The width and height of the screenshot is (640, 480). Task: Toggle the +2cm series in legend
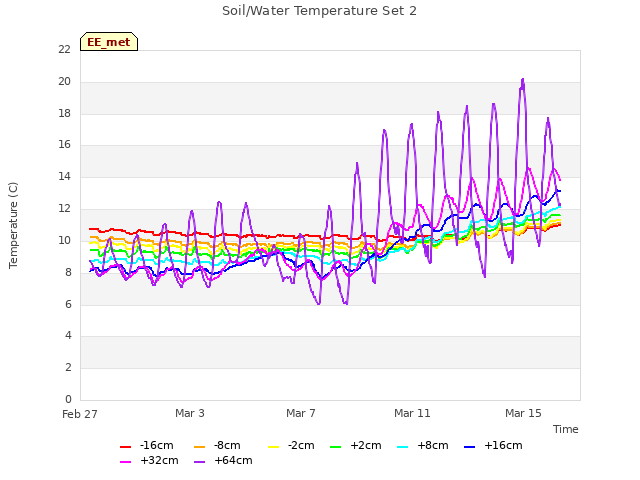tap(356, 445)
